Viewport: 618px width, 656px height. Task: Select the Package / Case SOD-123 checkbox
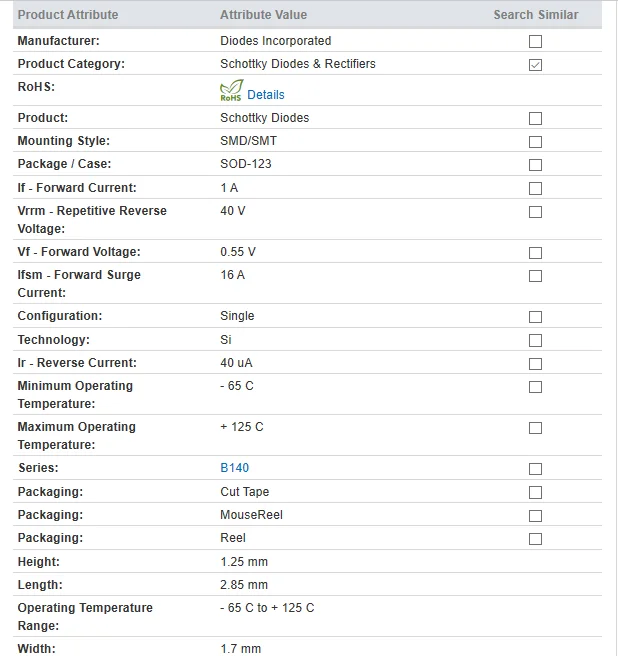click(x=535, y=165)
